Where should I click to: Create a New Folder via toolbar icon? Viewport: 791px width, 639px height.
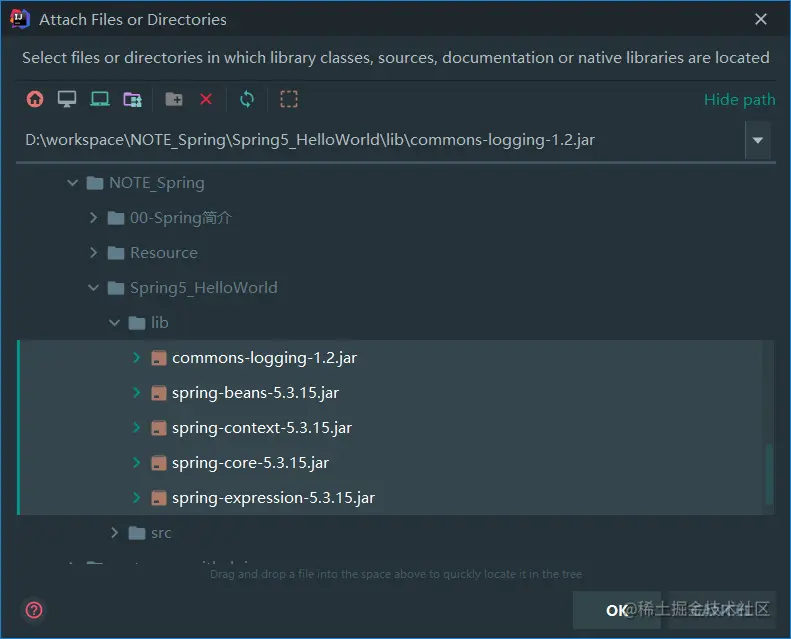pos(174,99)
